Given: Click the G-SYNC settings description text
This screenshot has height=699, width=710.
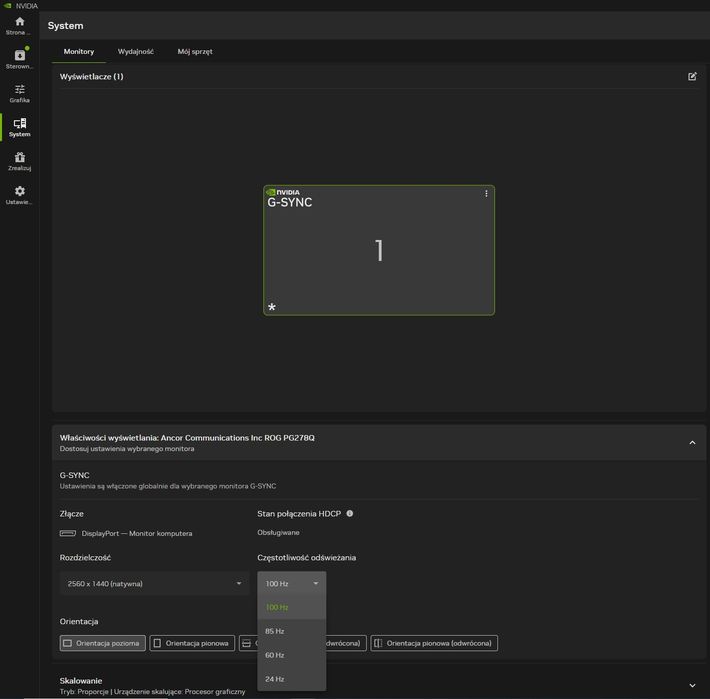Looking at the screenshot, I should click(x=168, y=486).
